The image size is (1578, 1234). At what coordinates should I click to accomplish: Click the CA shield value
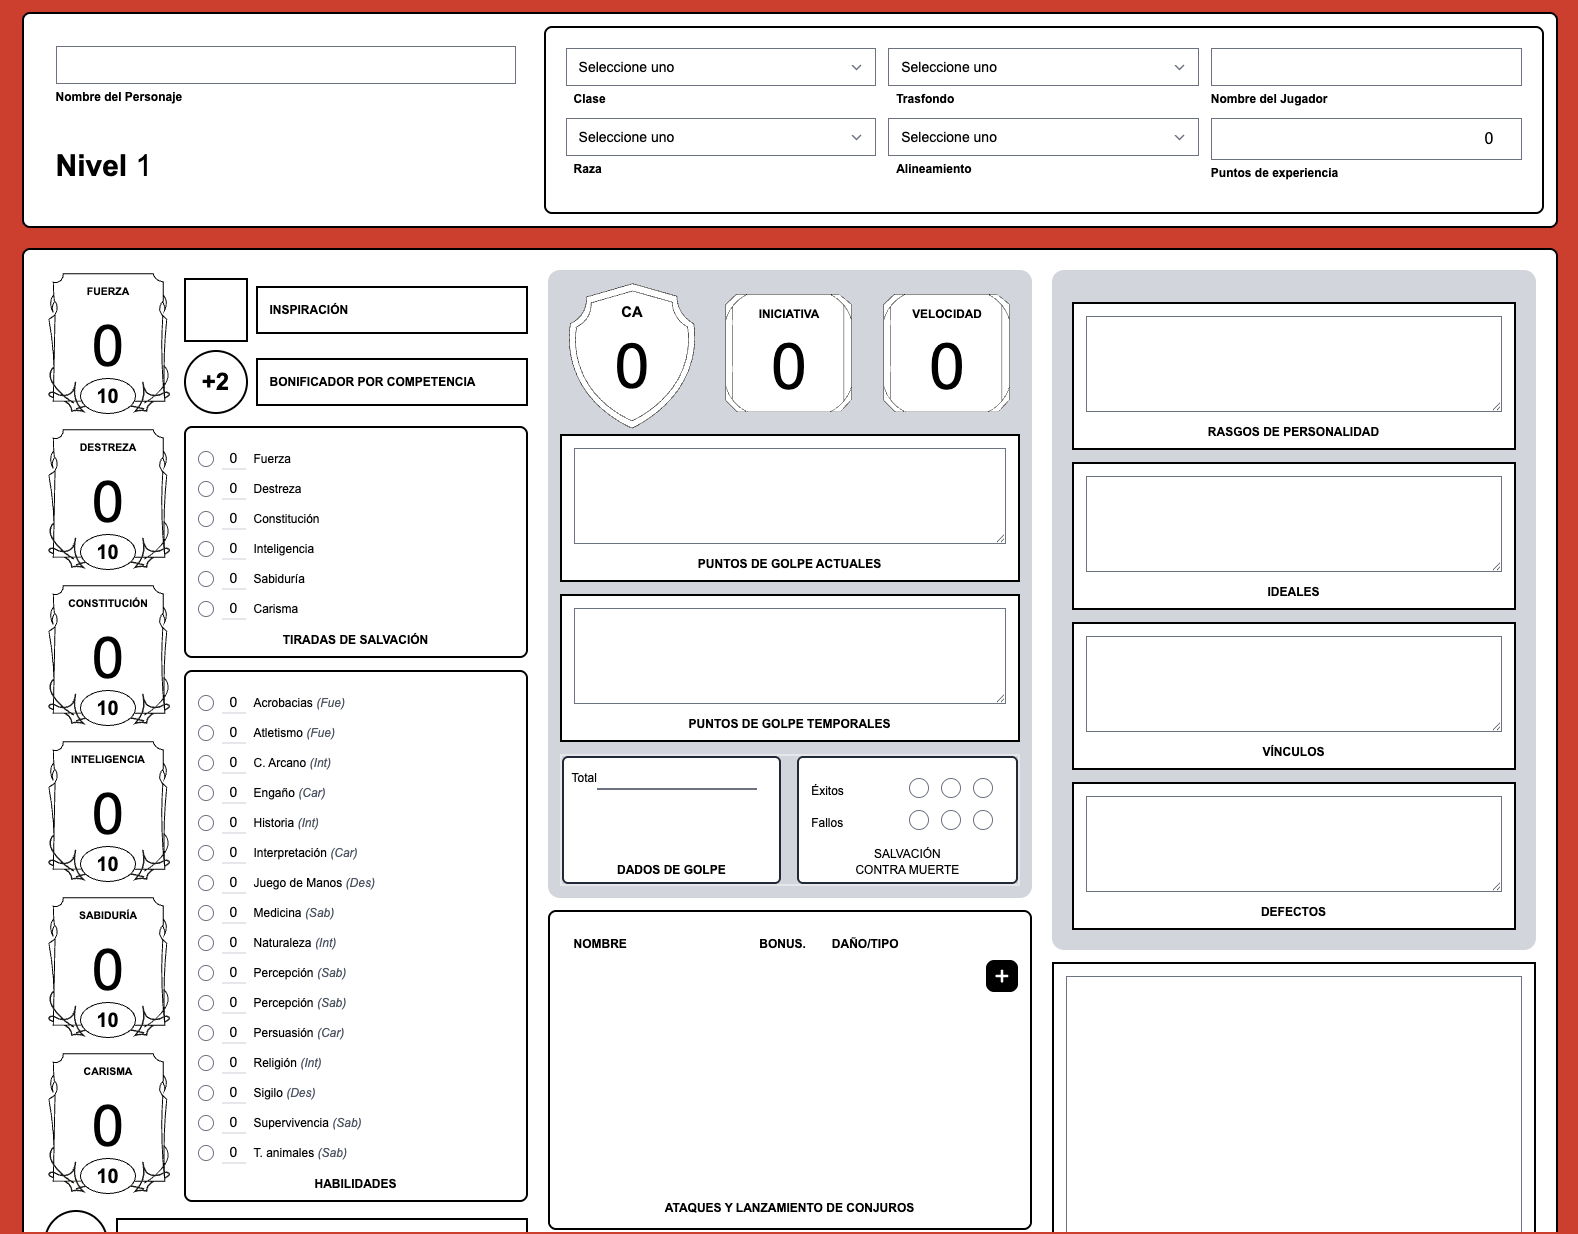coord(632,366)
